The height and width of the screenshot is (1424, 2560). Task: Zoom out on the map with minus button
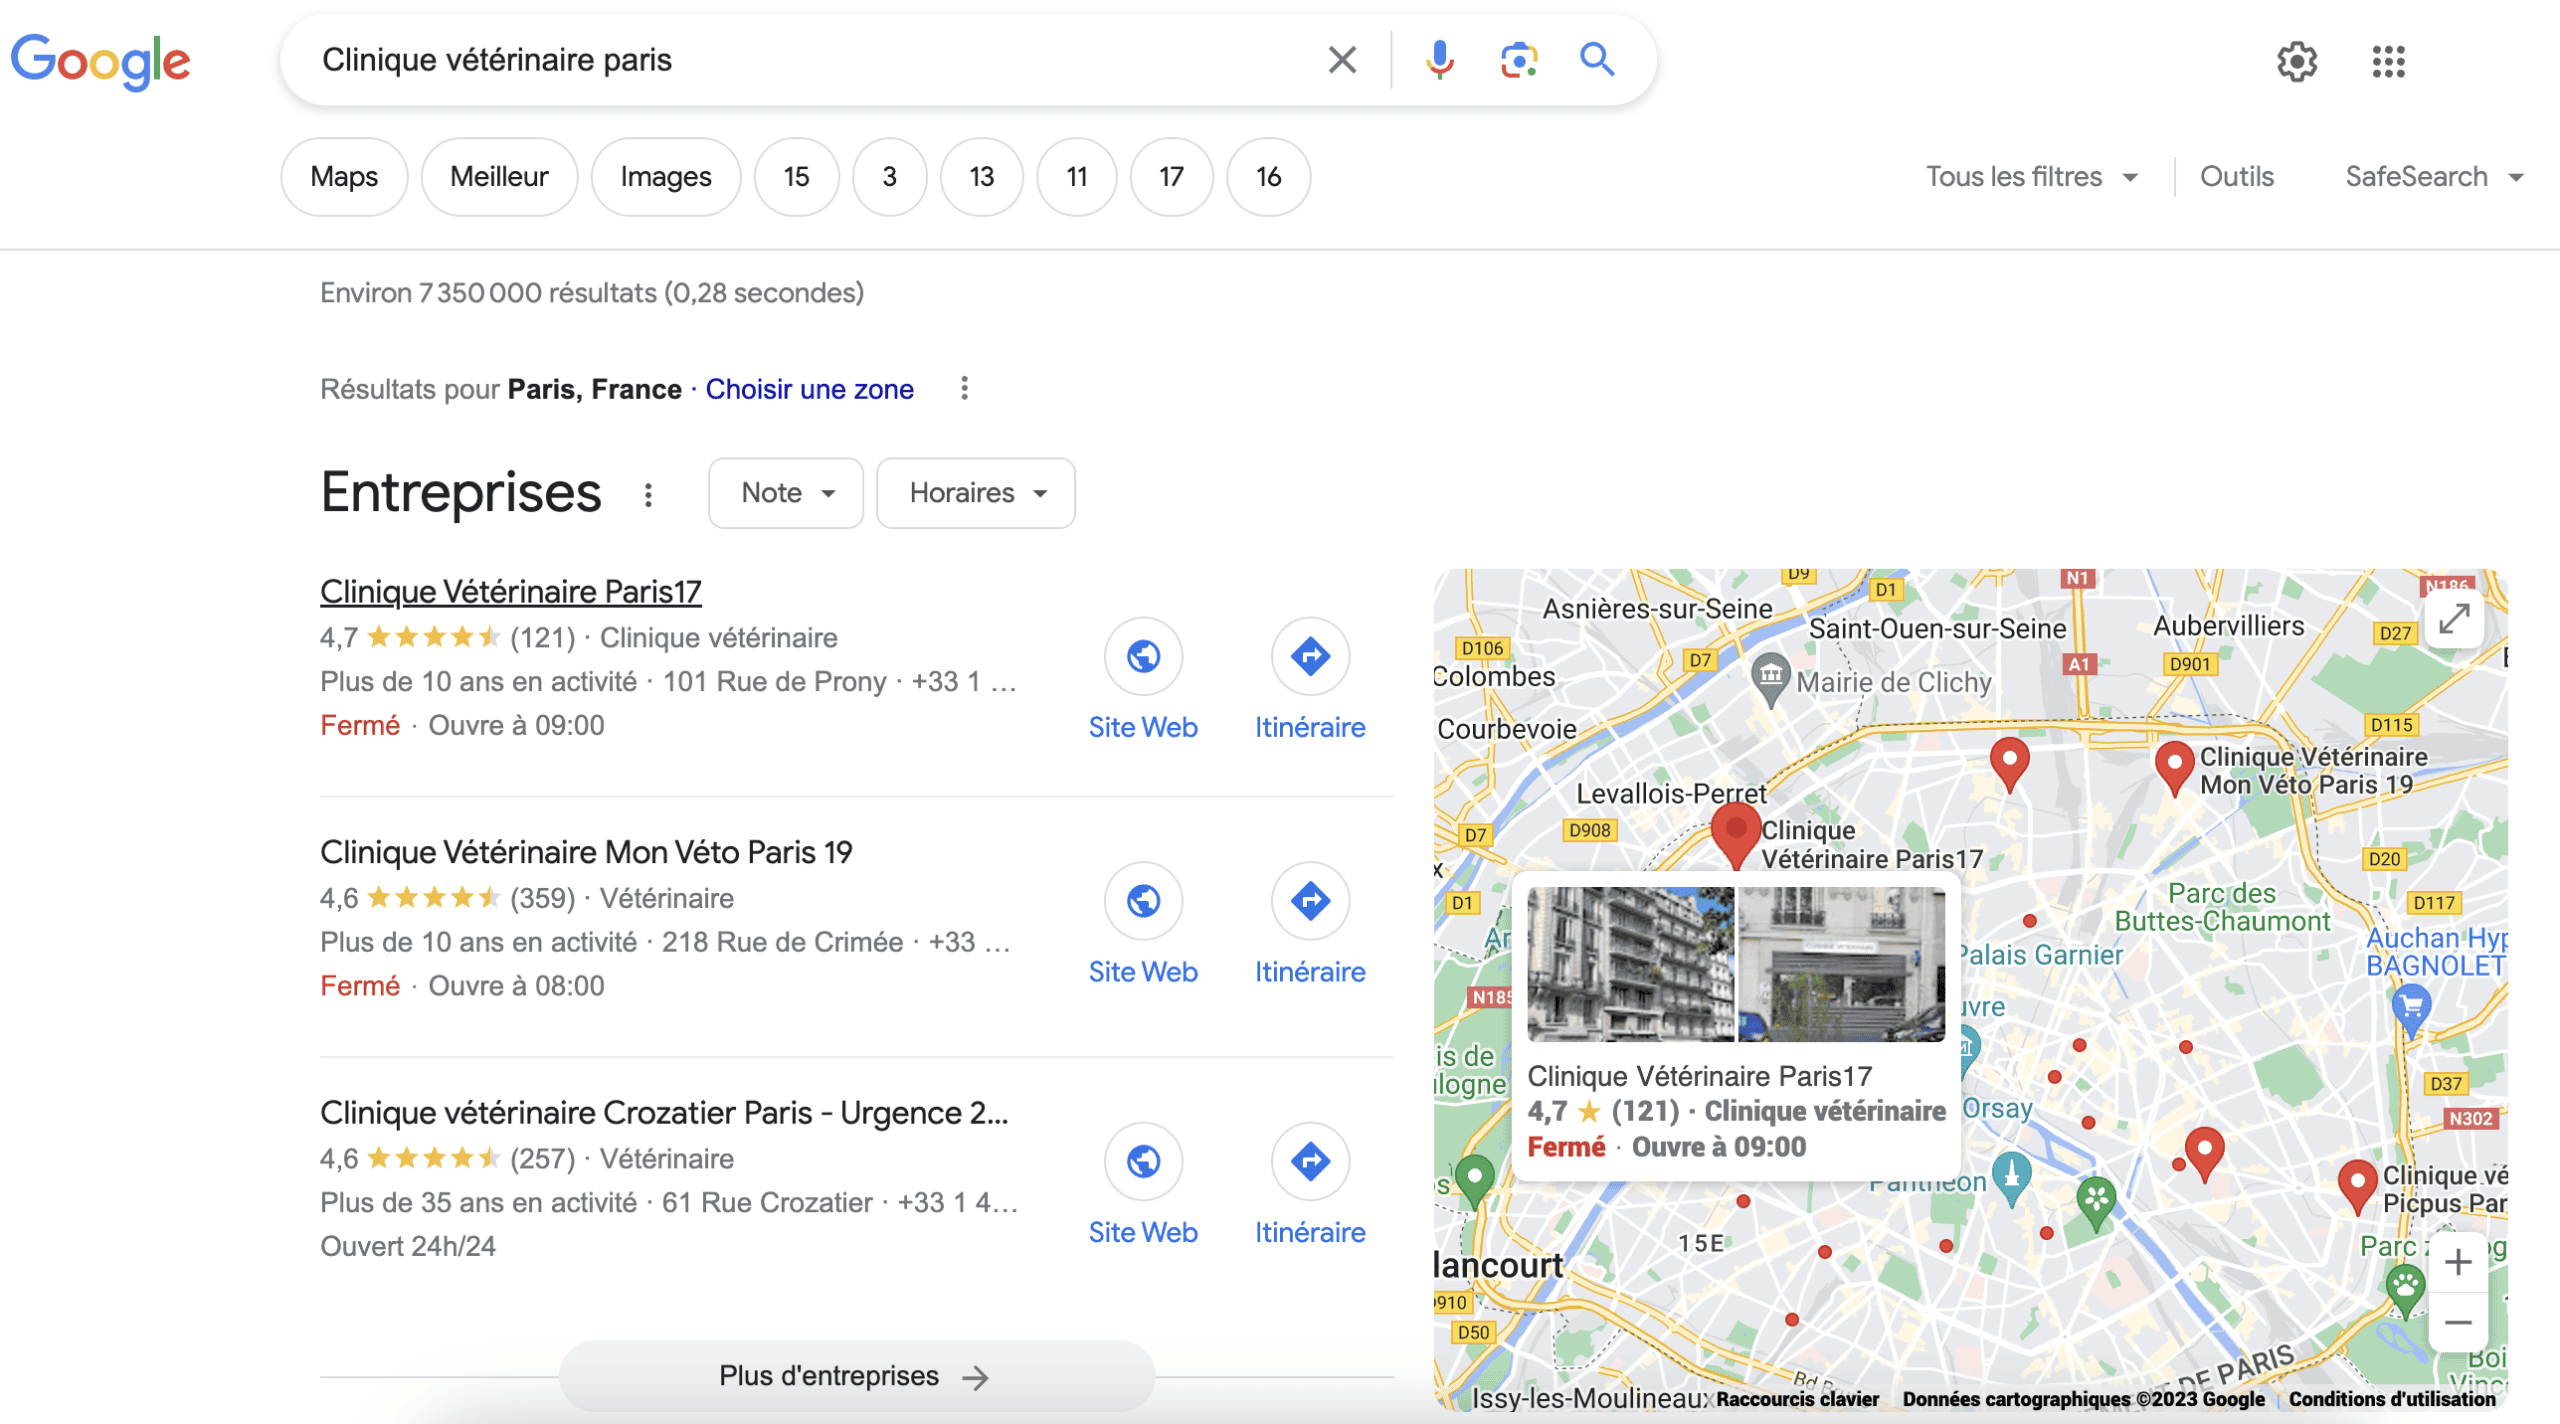point(2458,1322)
